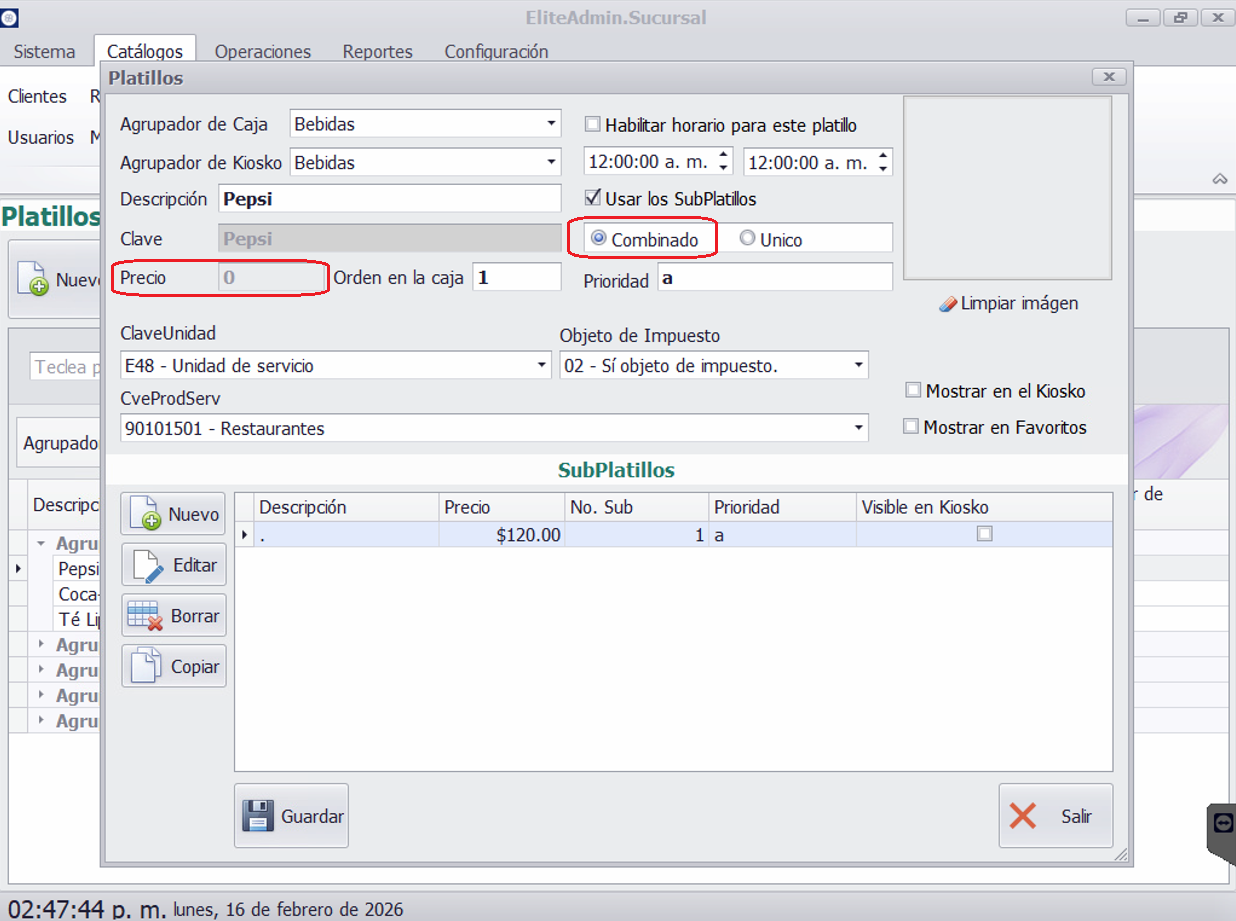Click the Configuración menu tab

pos(496,52)
